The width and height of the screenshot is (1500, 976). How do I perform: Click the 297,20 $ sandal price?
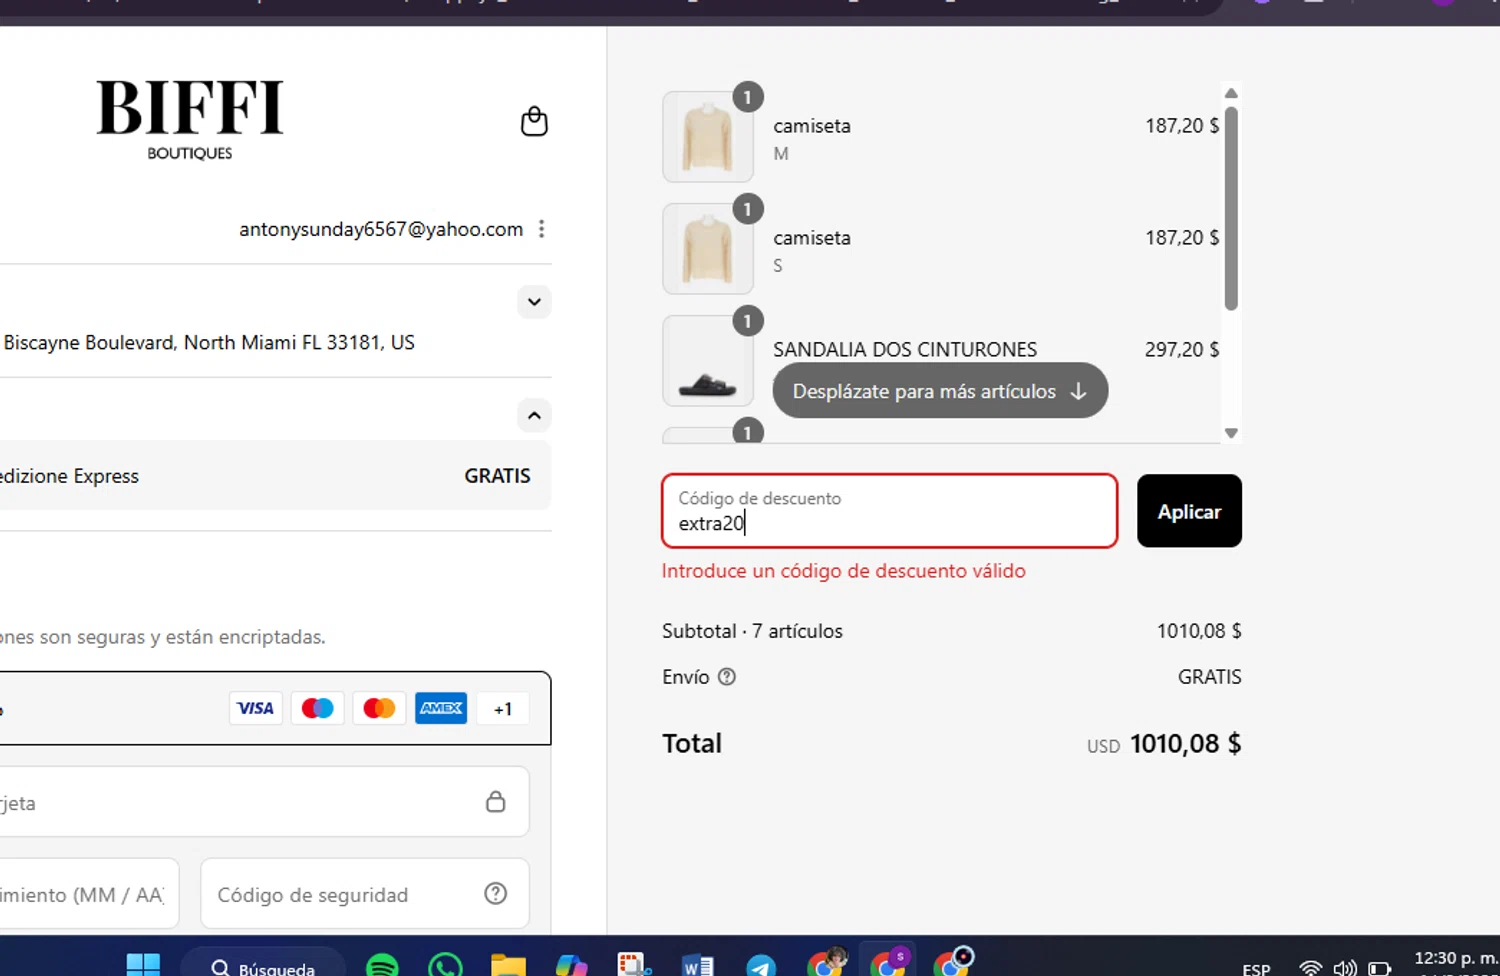coord(1182,350)
